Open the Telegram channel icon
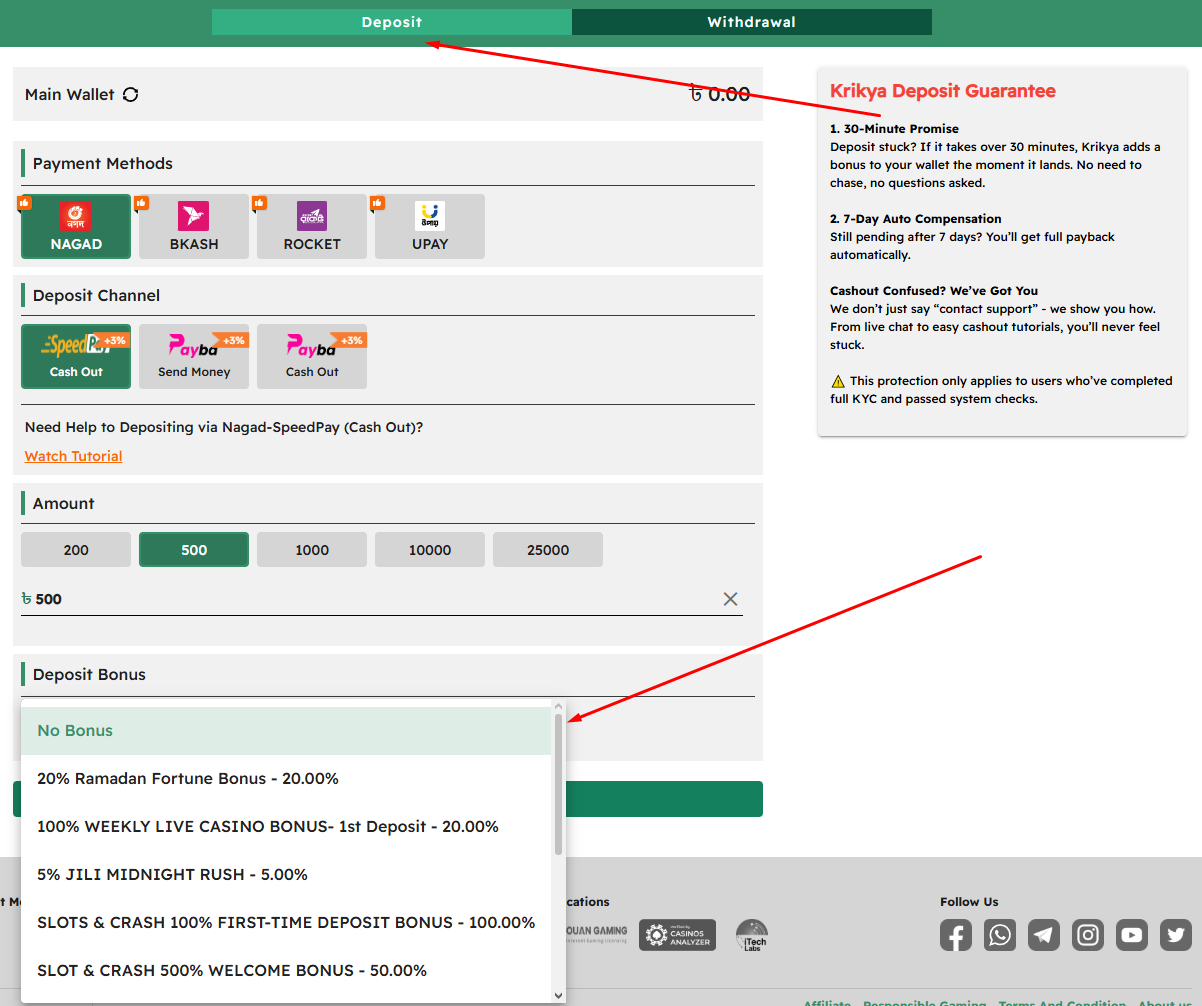The image size is (1202, 1006). click(1044, 935)
